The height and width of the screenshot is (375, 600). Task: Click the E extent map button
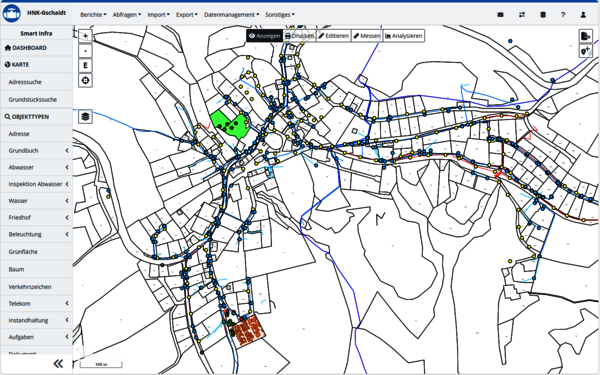85,65
